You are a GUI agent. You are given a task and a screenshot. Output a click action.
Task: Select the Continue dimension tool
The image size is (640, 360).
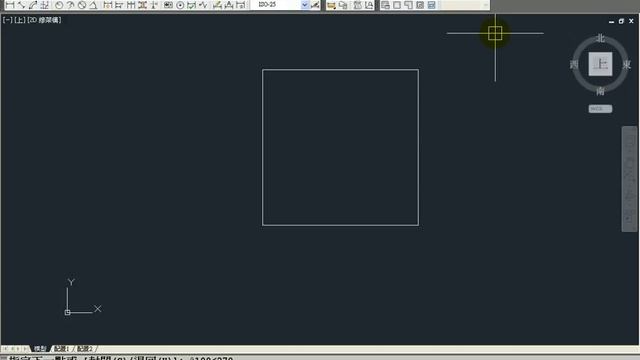coord(131,5)
